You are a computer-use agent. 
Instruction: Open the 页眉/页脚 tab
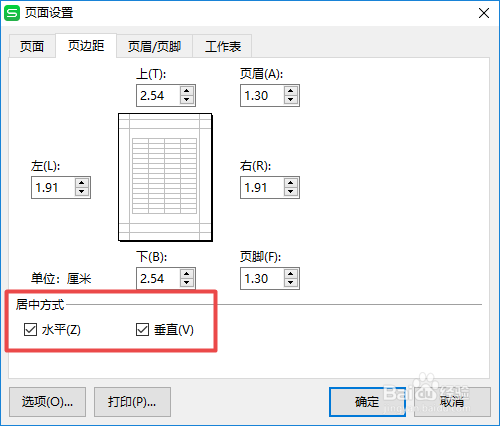pyautogui.click(x=154, y=46)
